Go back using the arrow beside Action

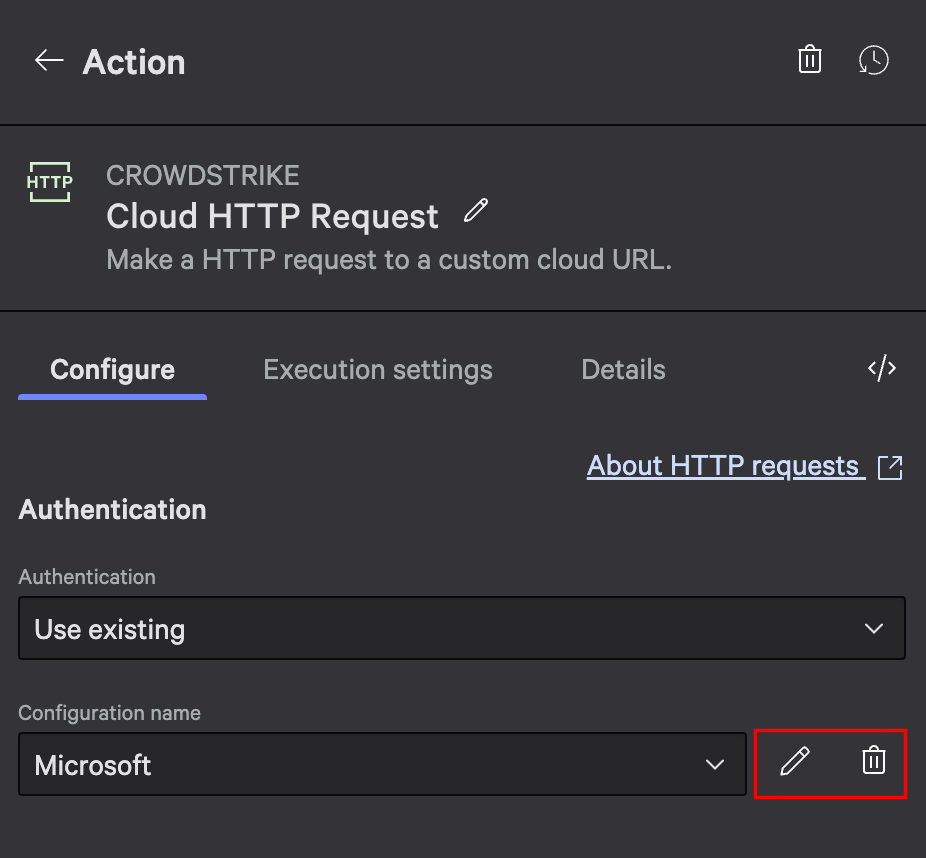coord(49,60)
